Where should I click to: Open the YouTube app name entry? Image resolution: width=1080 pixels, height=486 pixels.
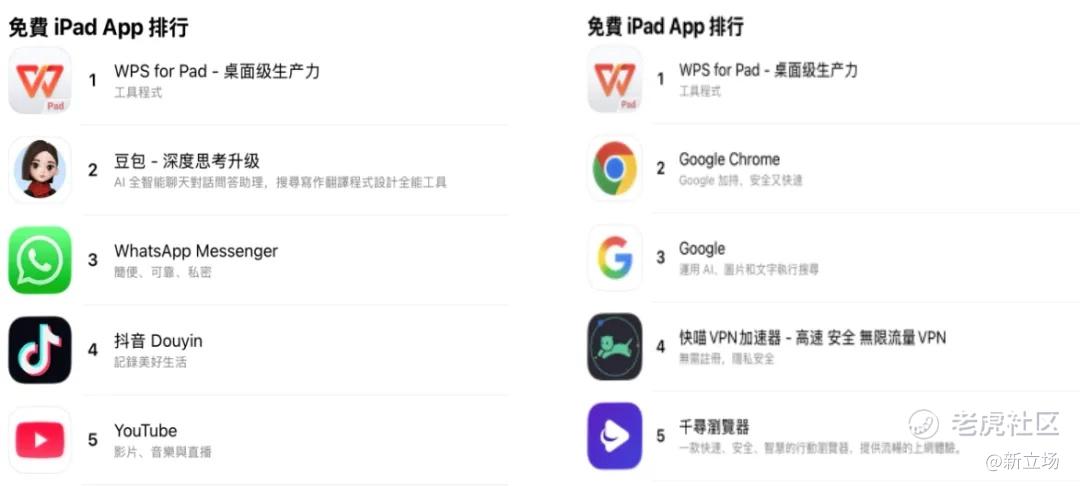tap(145, 431)
